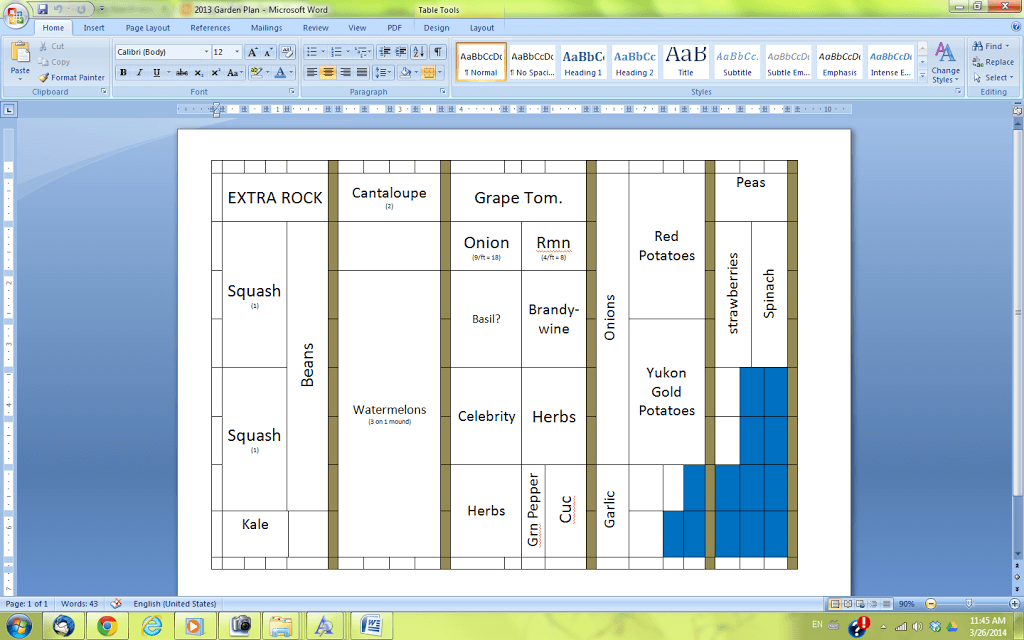Open Internet Explorer from the taskbar
The height and width of the screenshot is (640, 1024).
[x=152, y=626]
